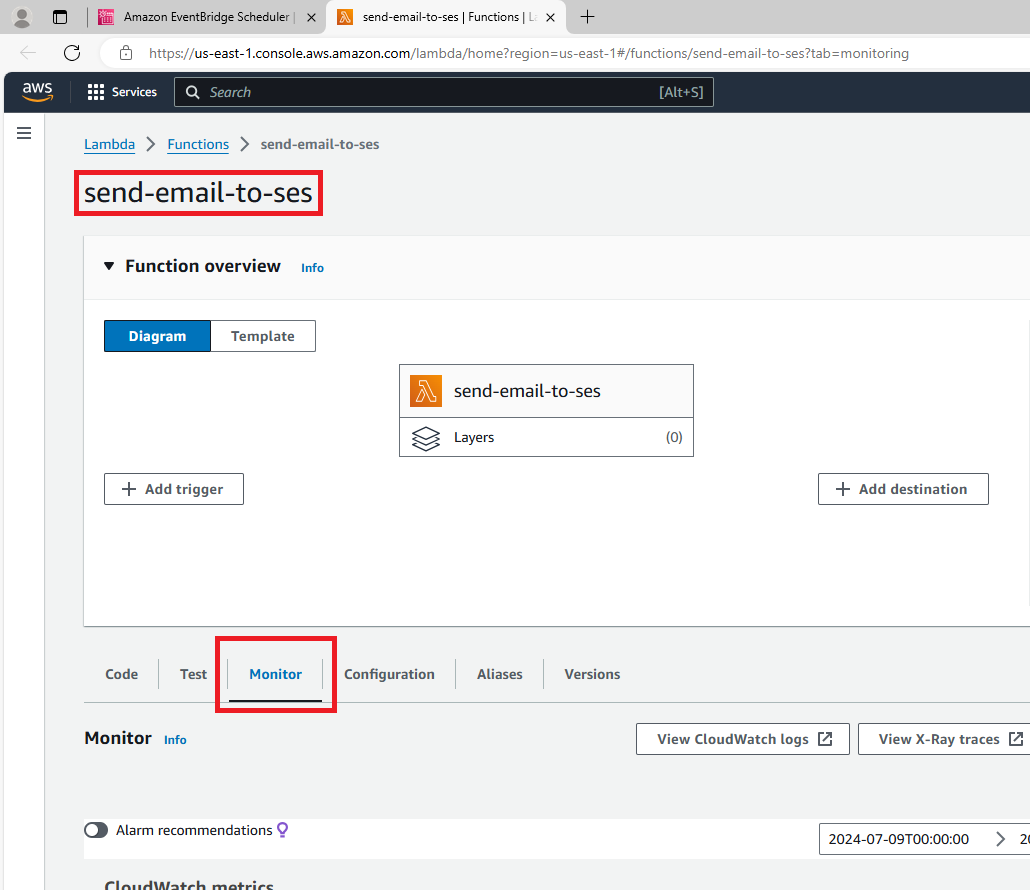Screen dimensions: 1030x890
Task: Open the Code tab
Action: point(122,675)
